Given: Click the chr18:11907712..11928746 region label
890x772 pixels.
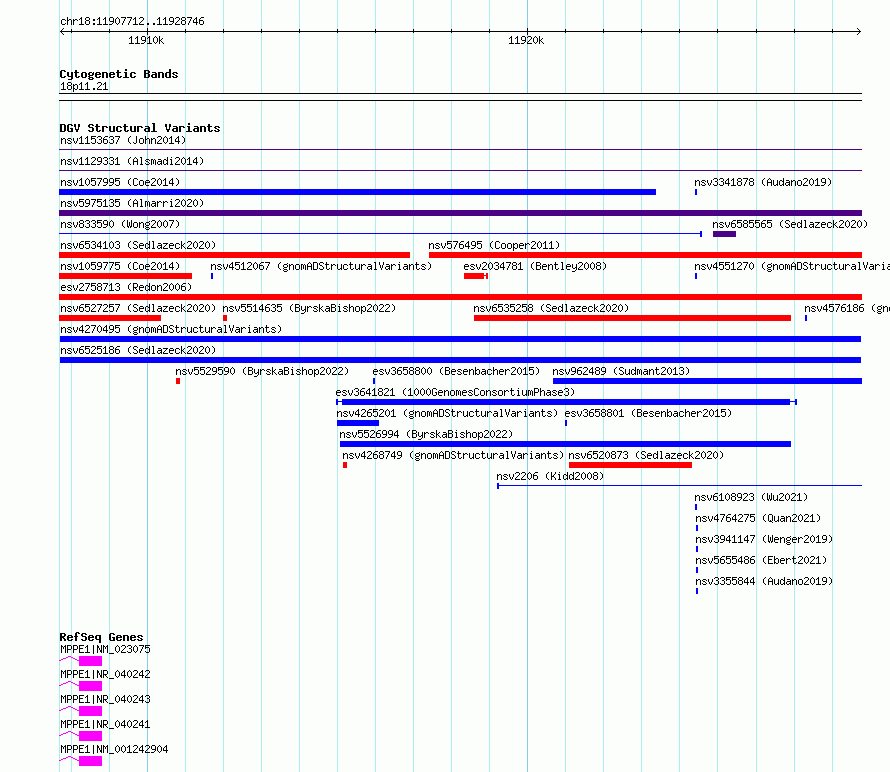Looking at the screenshot, I should click(x=132, y=22).
